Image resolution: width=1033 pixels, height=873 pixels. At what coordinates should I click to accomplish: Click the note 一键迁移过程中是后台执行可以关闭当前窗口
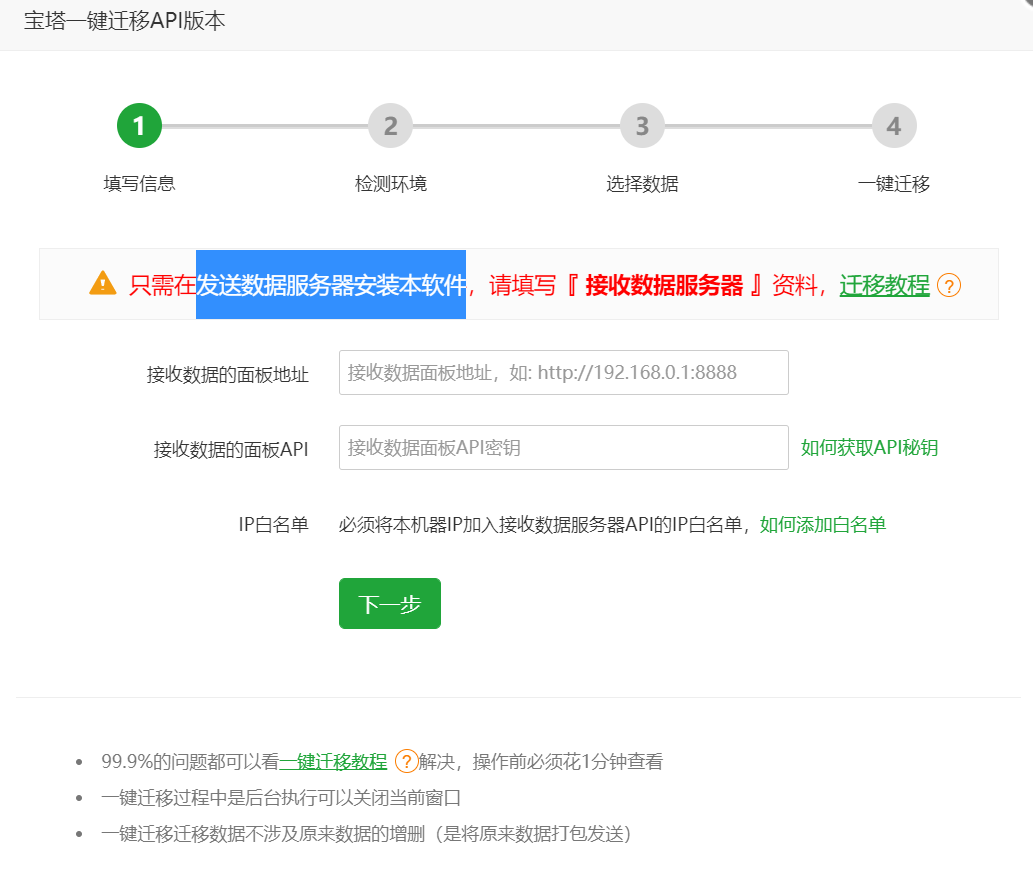tap(281, 798)
